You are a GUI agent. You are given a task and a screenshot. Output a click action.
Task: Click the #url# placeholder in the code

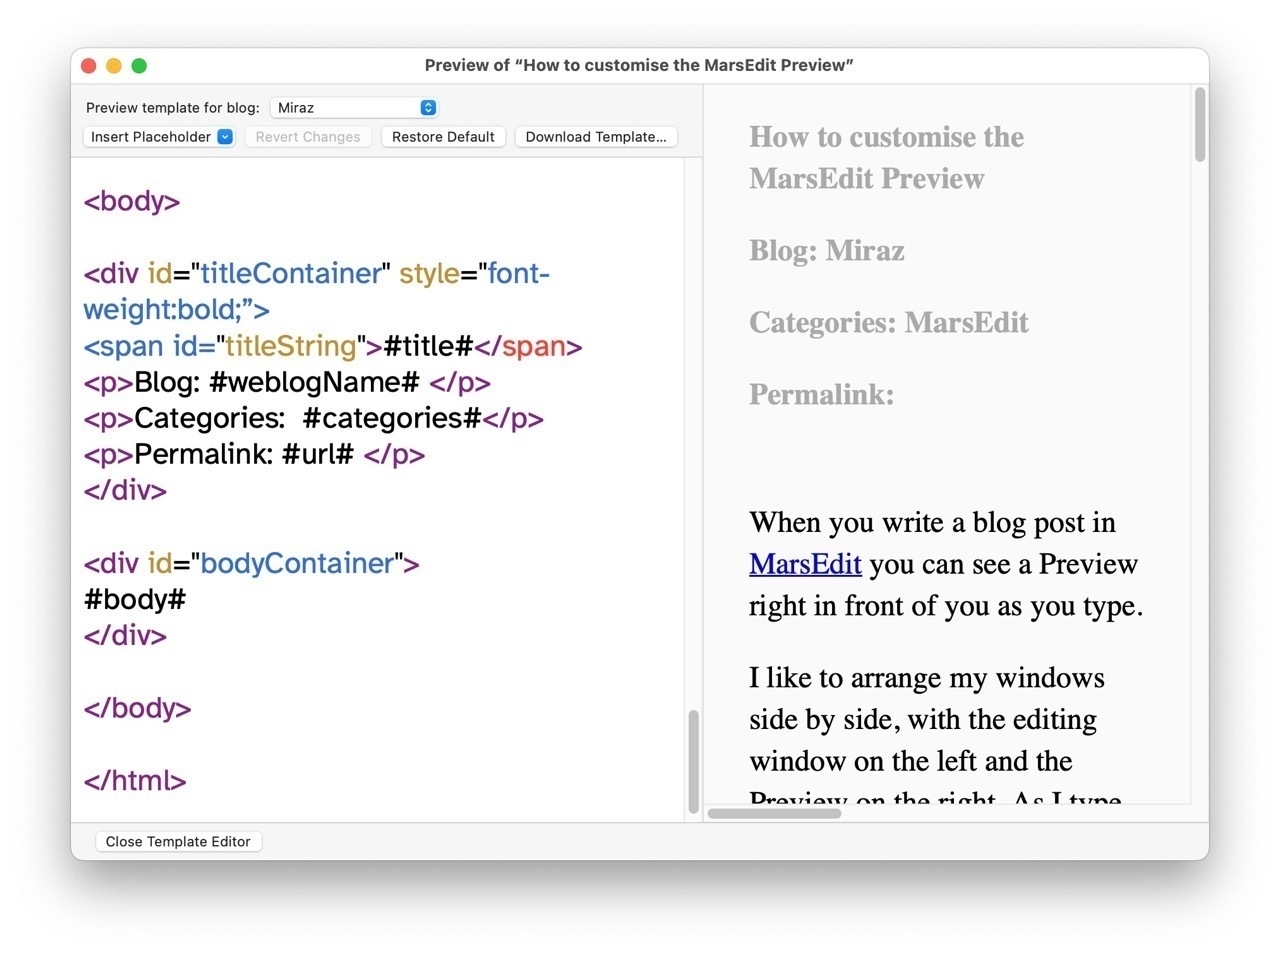(x=318, y=454)
